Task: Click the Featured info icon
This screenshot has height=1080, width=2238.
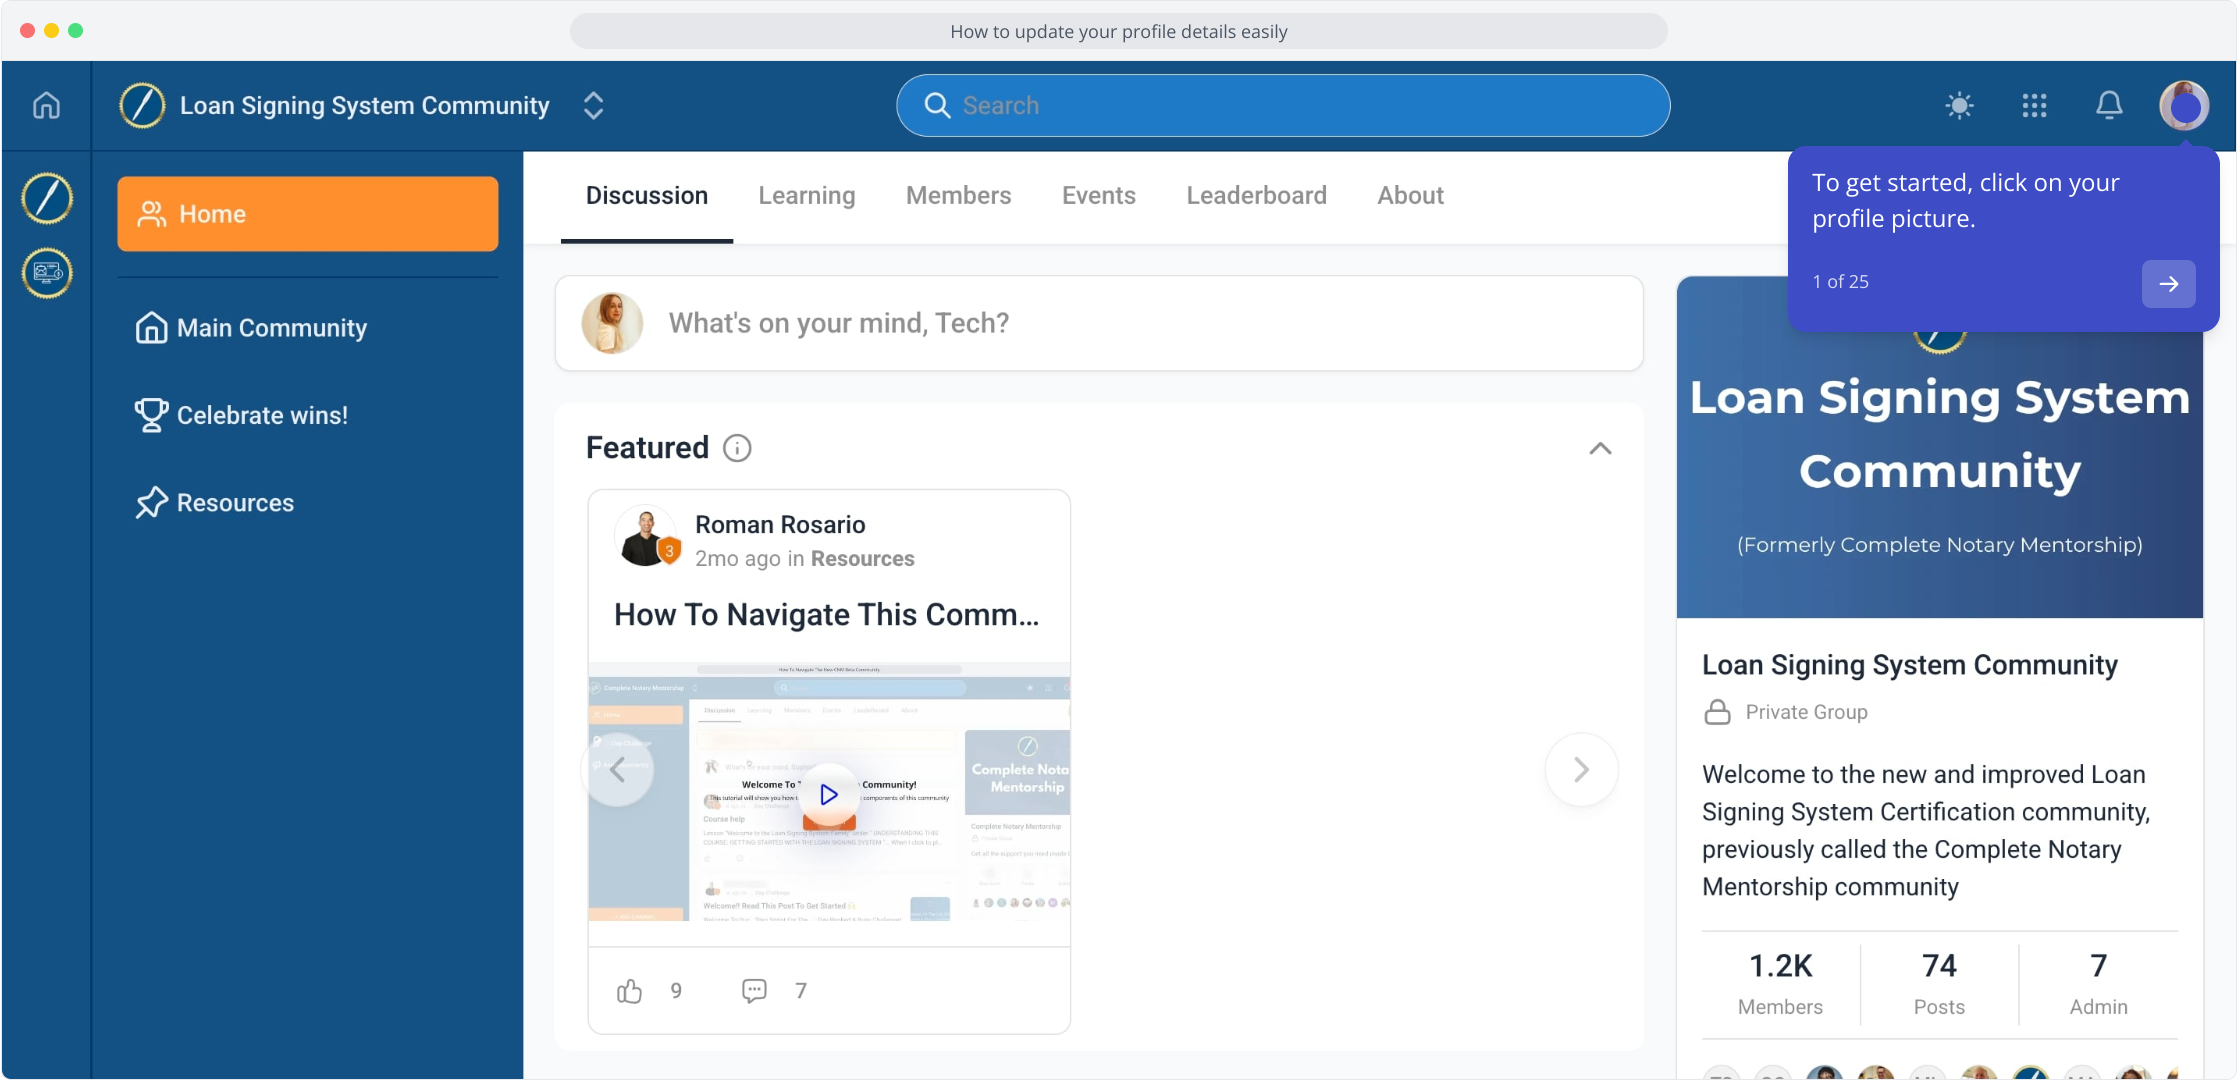Action: coord(737,448)
